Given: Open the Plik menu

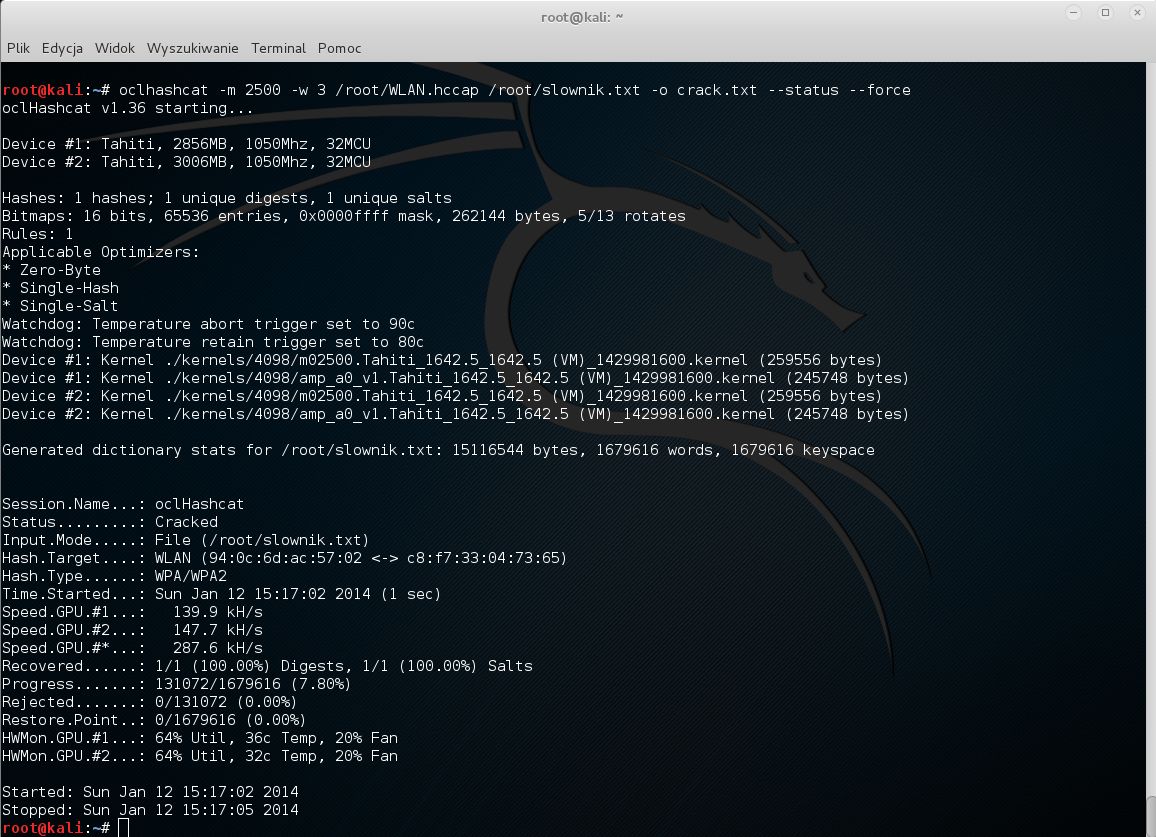Looking at the screenshot, I should coord(18,48).
